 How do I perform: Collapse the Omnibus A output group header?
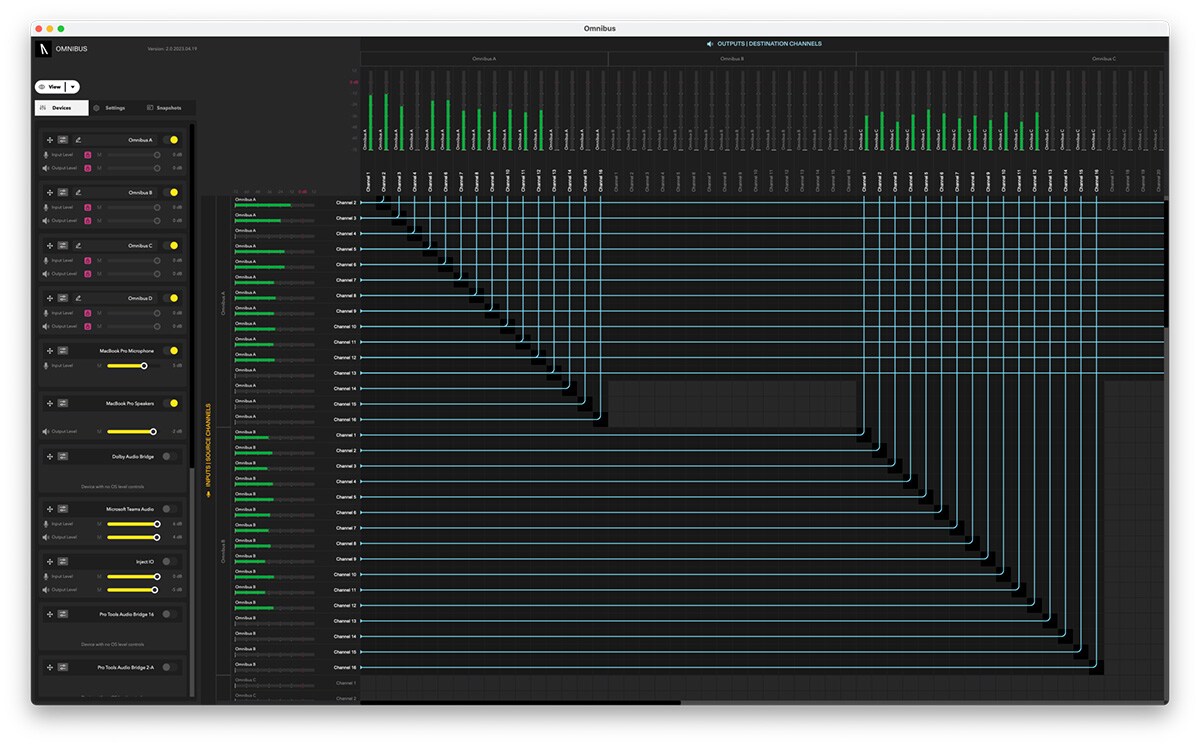(x=484, y=59)
